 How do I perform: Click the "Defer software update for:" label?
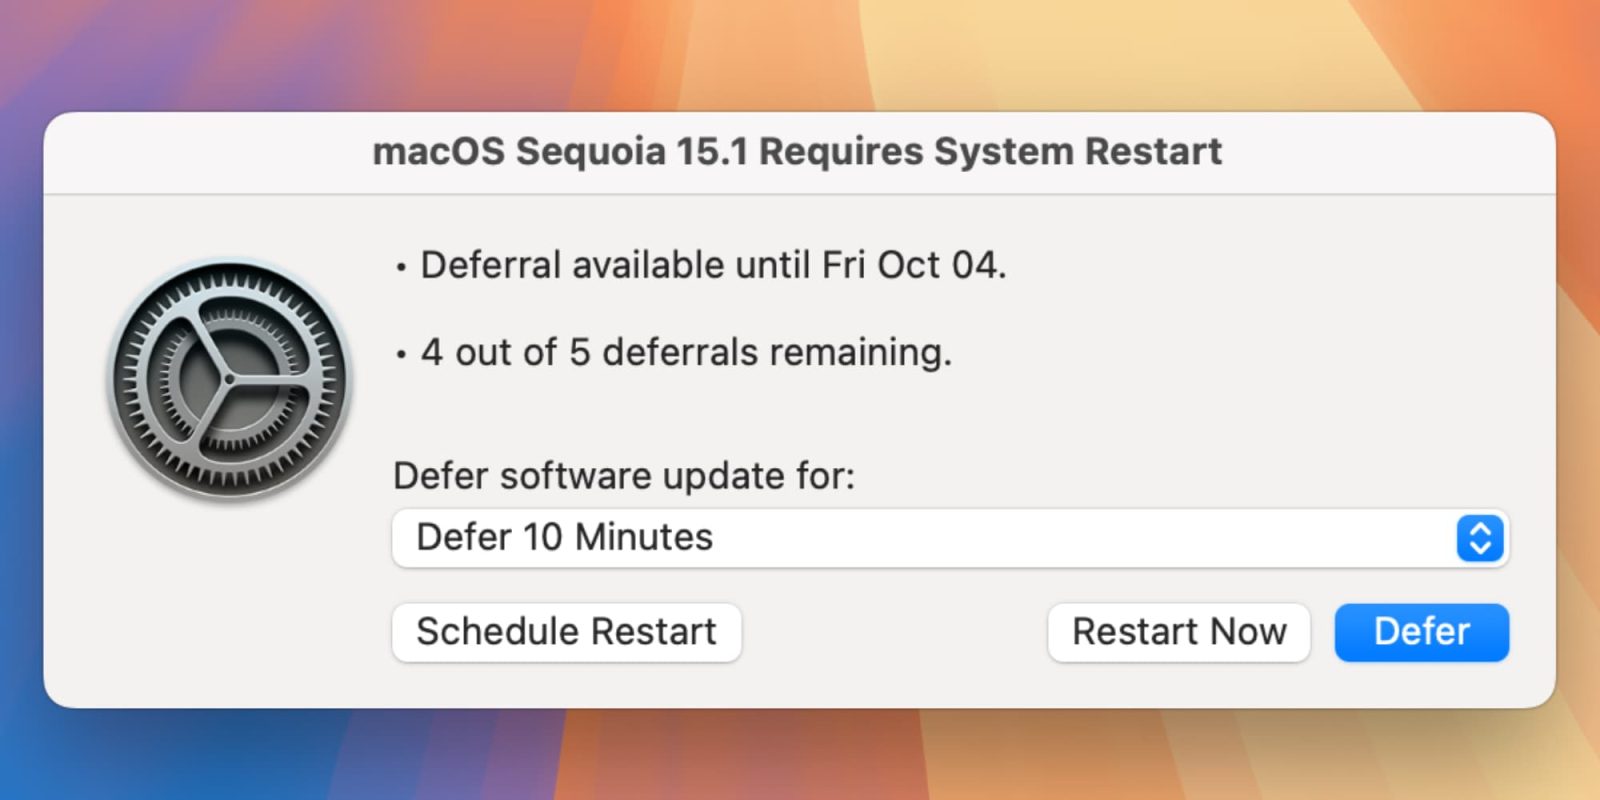(624, 476)
